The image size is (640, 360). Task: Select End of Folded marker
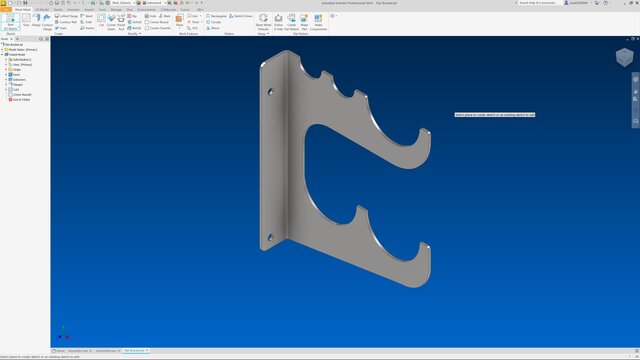(x=19, y=100)
